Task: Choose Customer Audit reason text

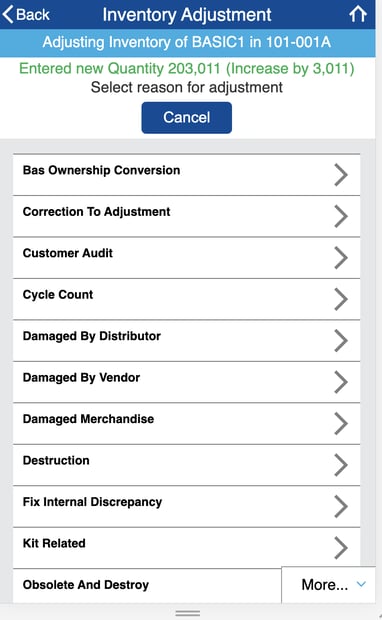Action: 68,253
